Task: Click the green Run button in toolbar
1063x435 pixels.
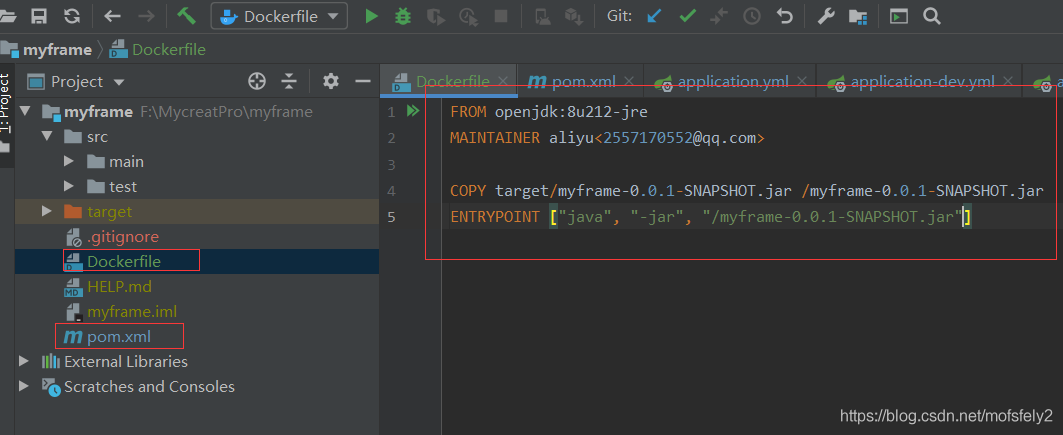Action: [371, 16]
